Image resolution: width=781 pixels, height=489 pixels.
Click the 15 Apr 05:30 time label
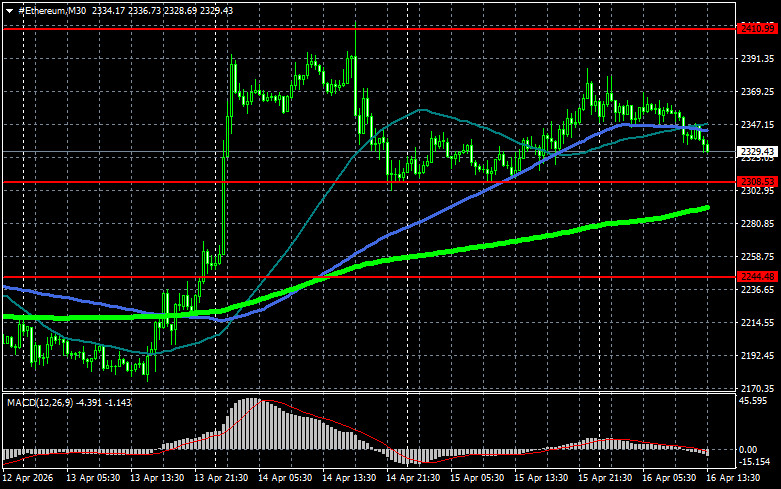[x=477, y=478]
